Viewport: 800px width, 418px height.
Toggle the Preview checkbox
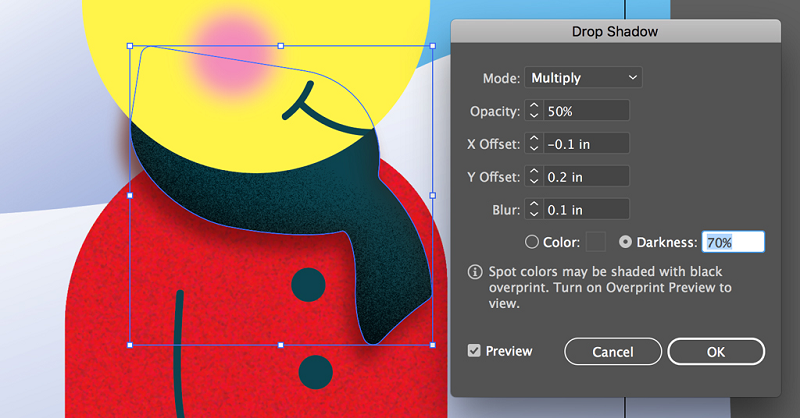475,351
